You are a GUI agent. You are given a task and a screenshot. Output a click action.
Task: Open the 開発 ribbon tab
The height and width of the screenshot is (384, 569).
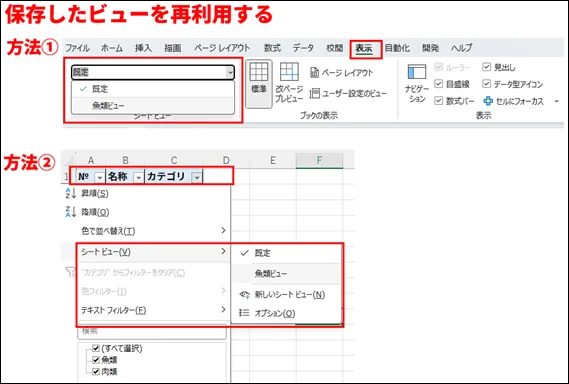coord(430,48)
